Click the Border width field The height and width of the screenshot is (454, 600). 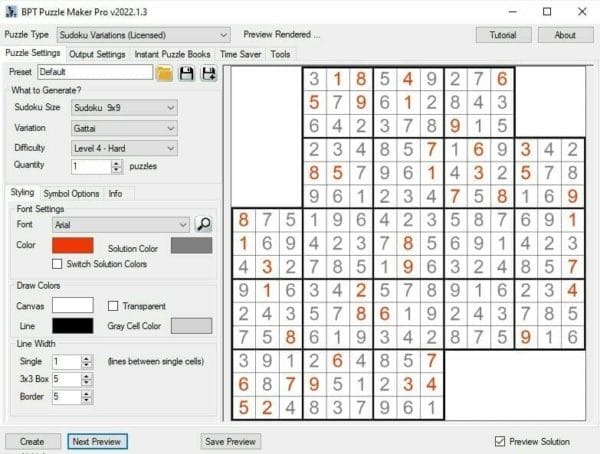[67, 397]
